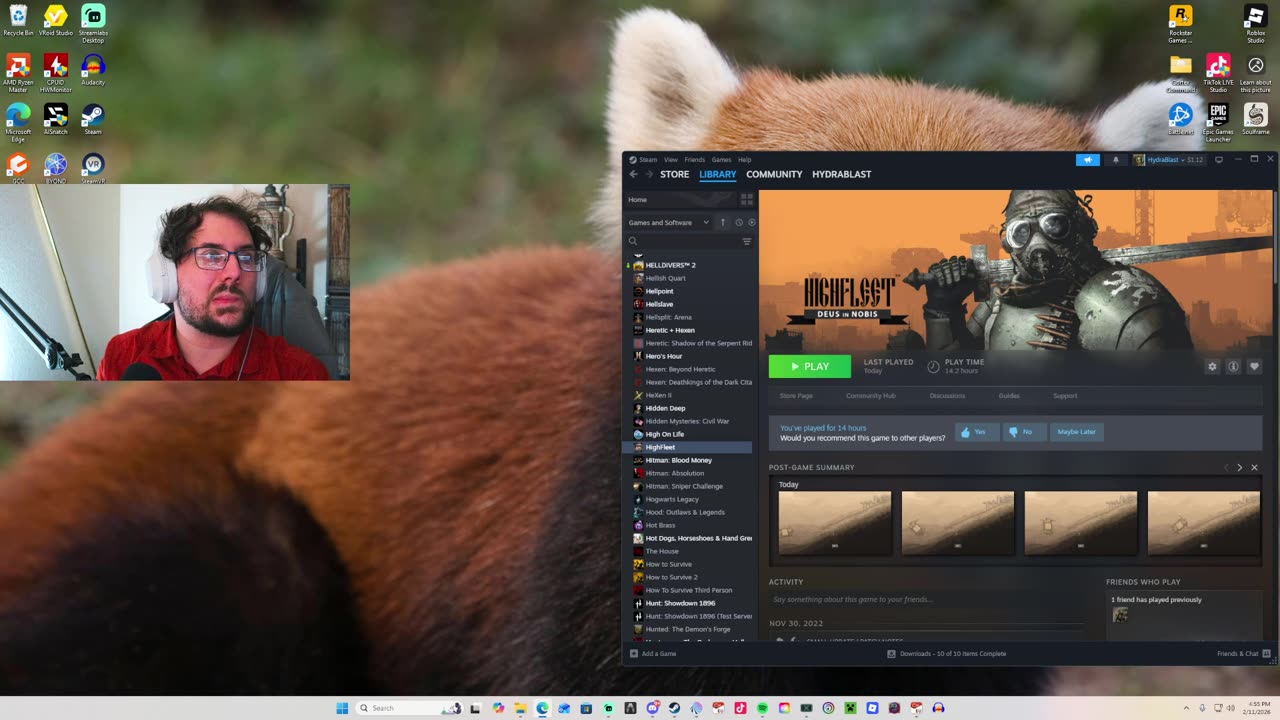The height and width of the screenshot is (720, 1280).
Task: Open the Games menu
Action: [x=721, y=160]
